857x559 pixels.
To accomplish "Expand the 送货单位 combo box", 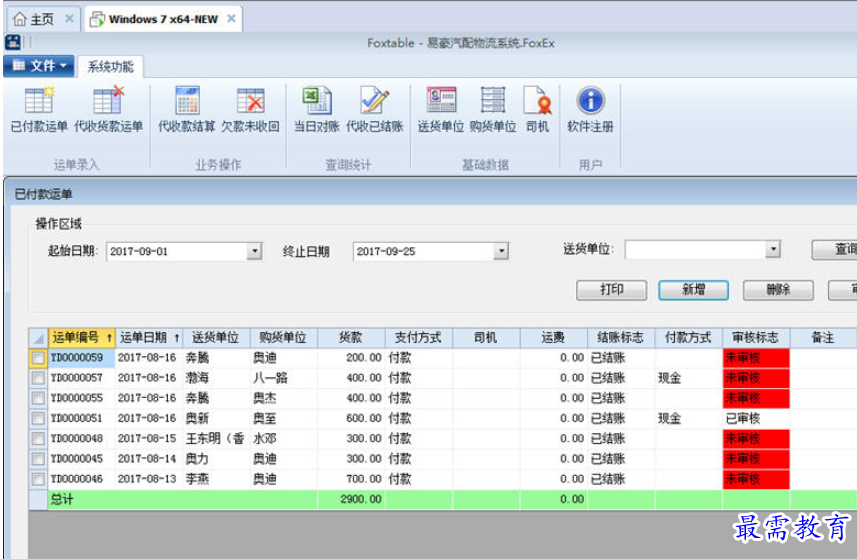I will coord(773,250).
